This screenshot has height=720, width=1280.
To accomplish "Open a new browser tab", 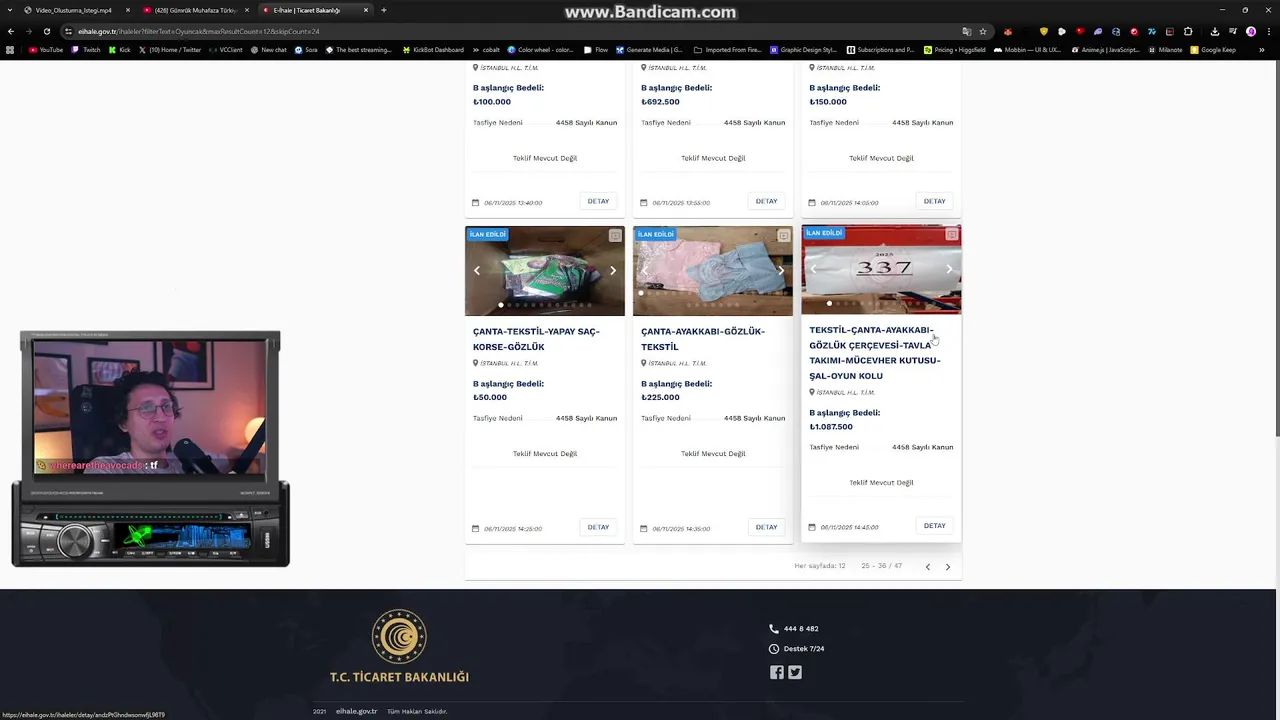I will (384, 10).
